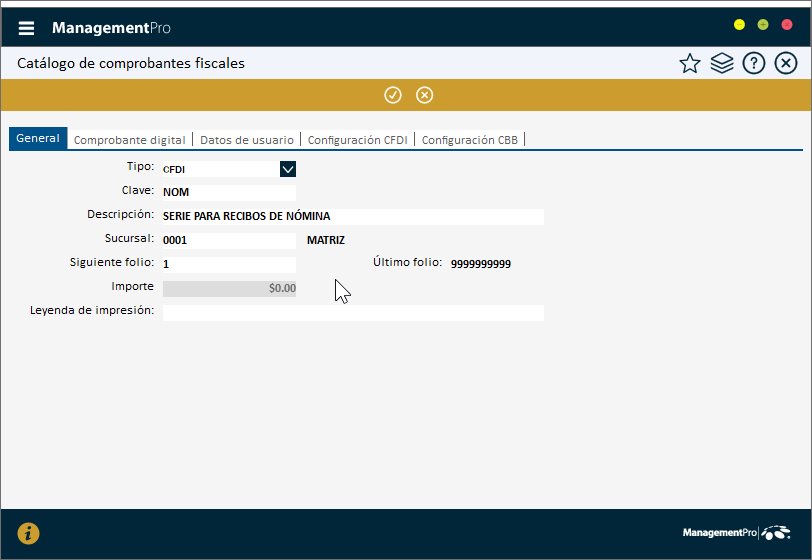Image resolution: width=812 pixels, height=560 pixels.
Task: Click the window title Catálogo de comprobantes fiscales
Action: click(130, 63)
